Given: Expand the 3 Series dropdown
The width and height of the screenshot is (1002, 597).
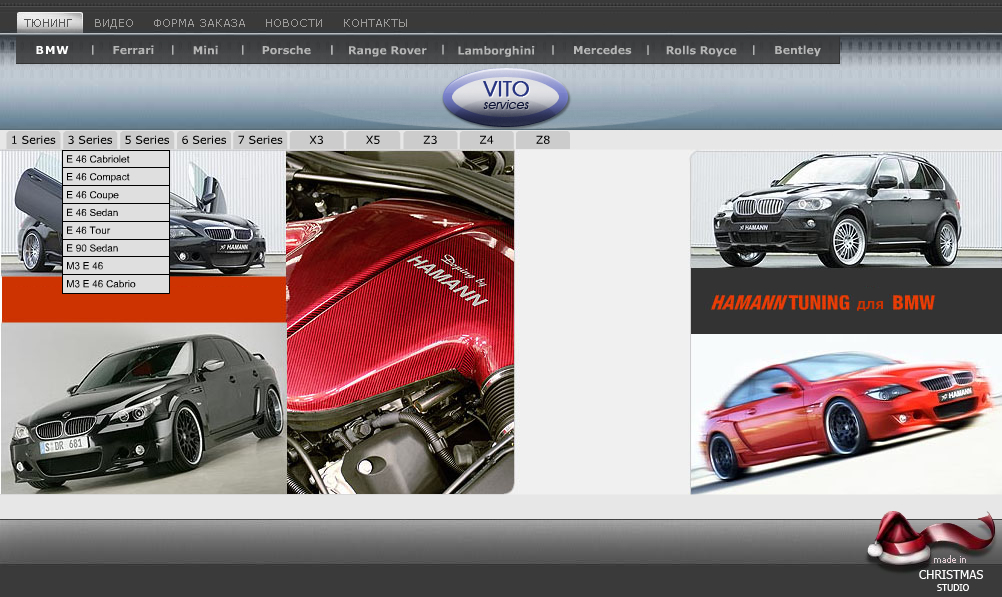Looking at the screenshot, I should pyautogui.click(x=90, y=140).
